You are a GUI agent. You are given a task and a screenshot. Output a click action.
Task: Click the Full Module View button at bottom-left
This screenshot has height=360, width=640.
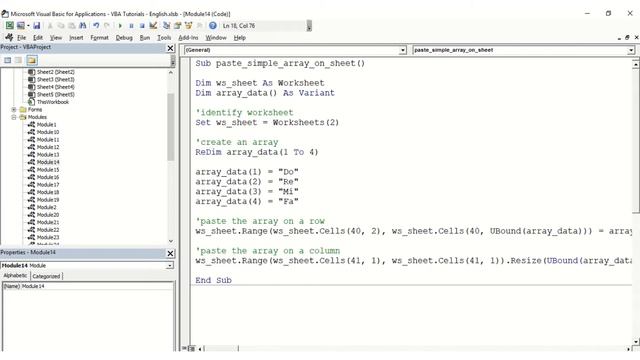click(x=191, y=349)
